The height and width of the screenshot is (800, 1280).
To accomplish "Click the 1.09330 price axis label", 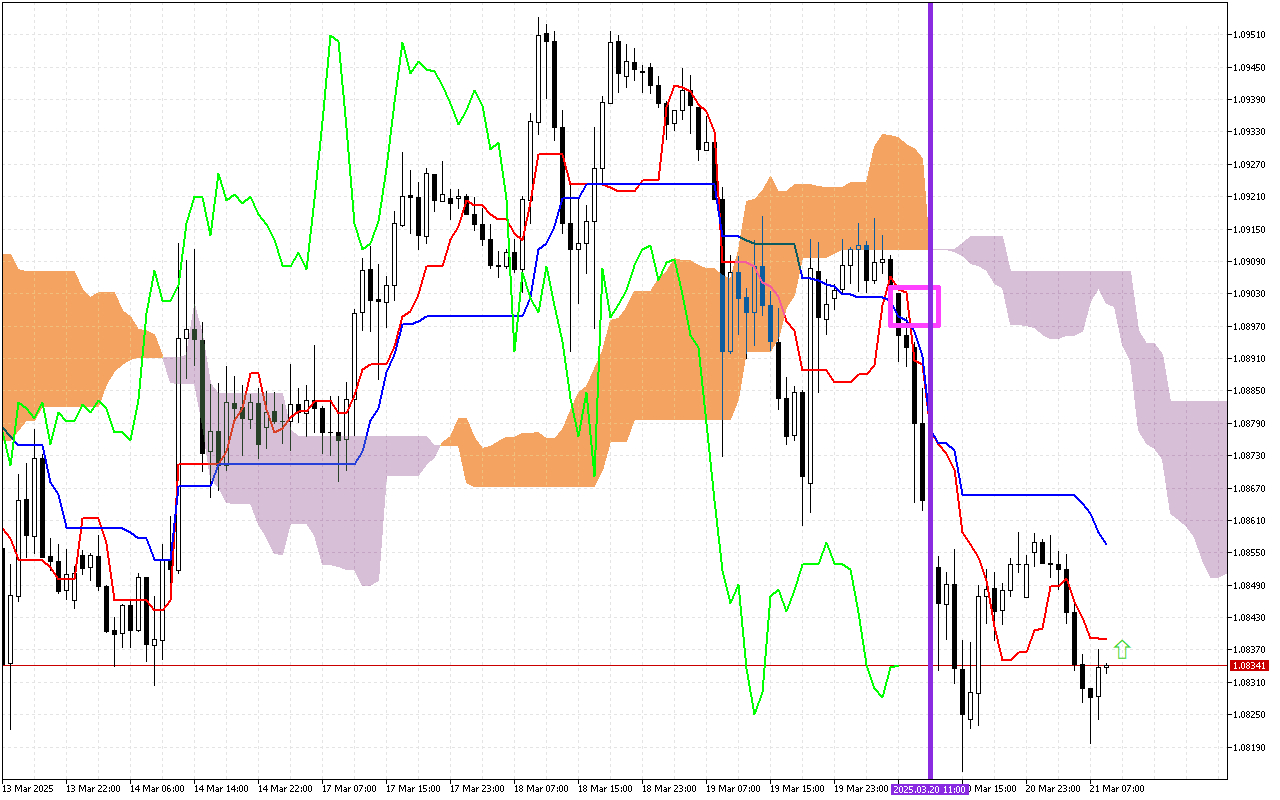I will pos(1249,131).
